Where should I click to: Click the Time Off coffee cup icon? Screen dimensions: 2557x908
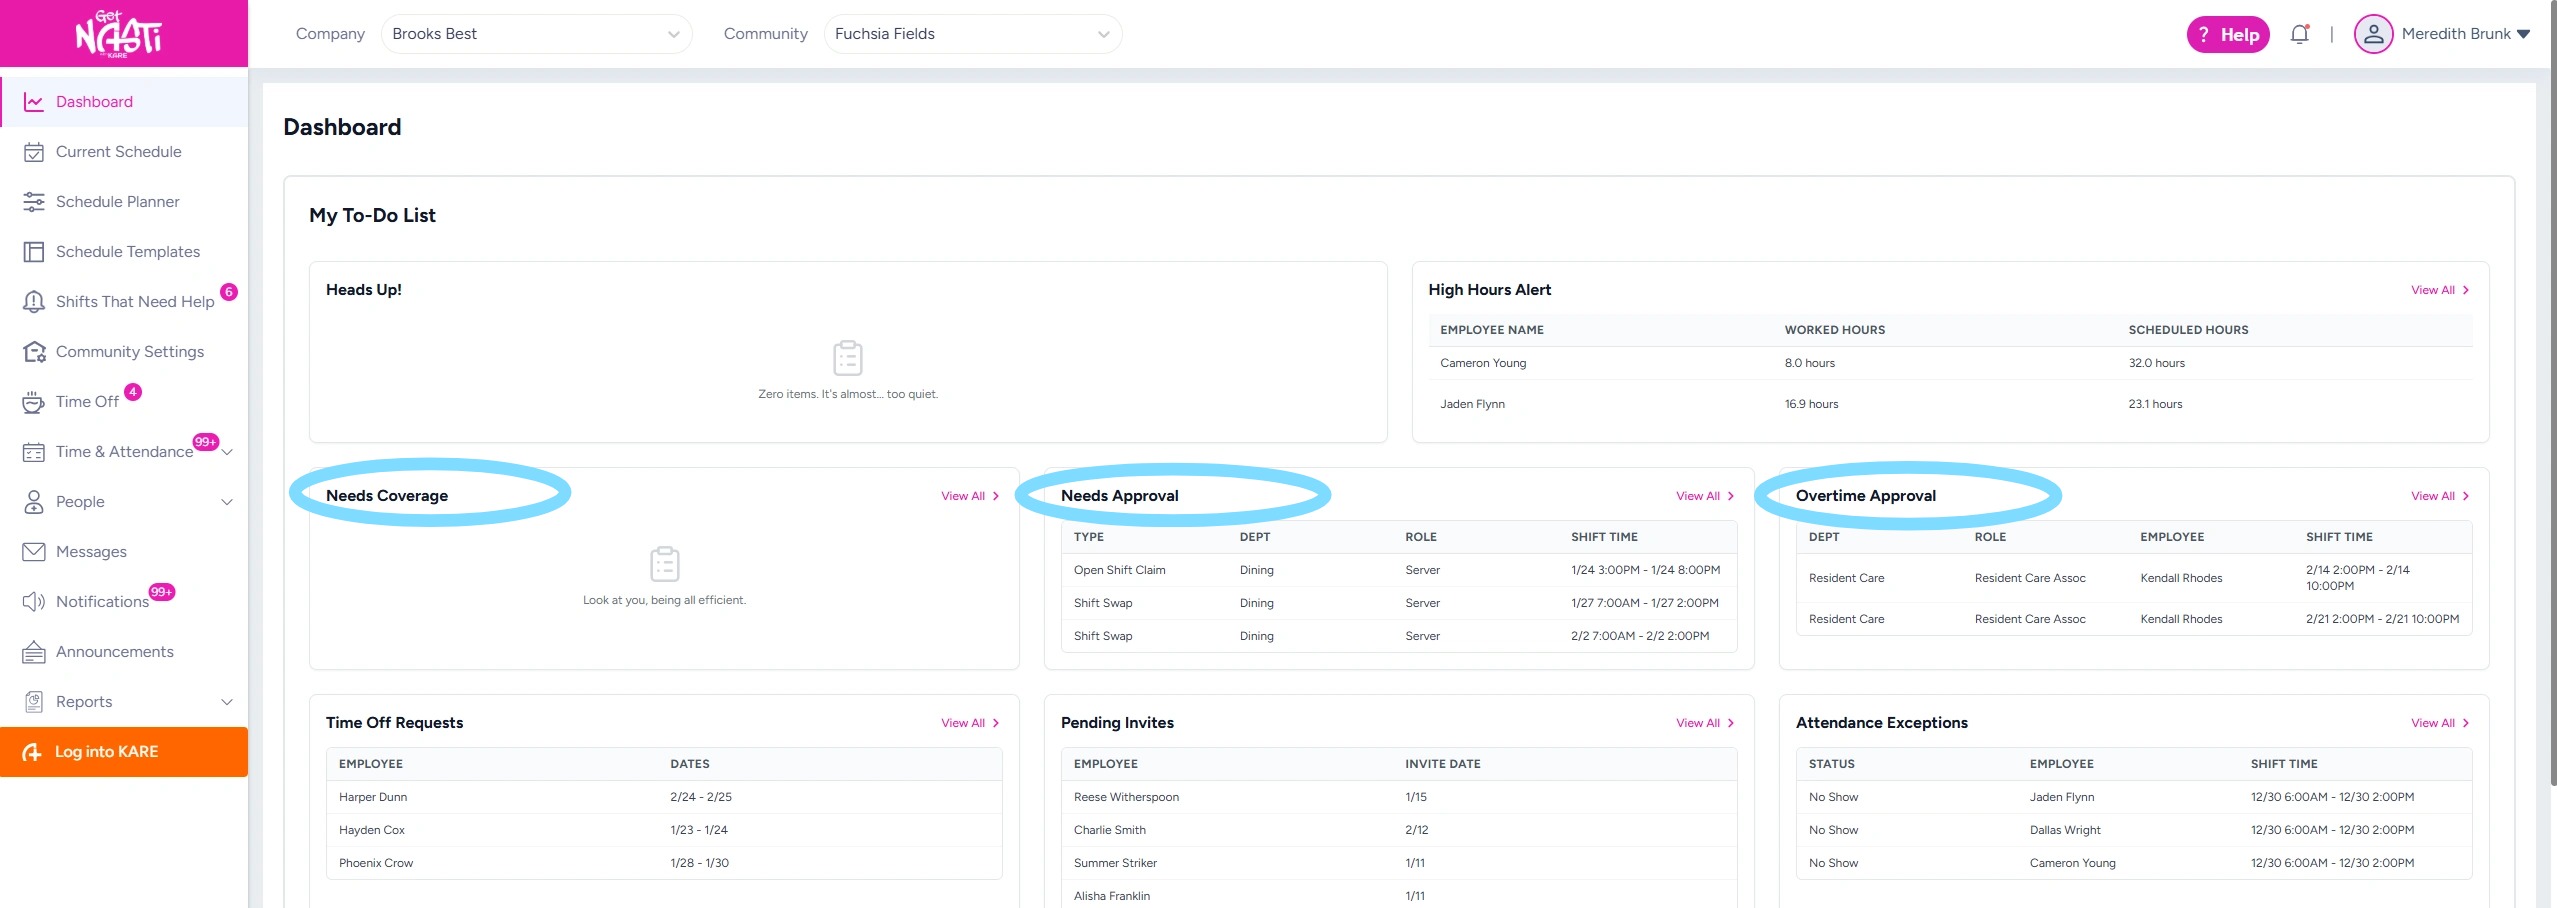pos(34,402)
